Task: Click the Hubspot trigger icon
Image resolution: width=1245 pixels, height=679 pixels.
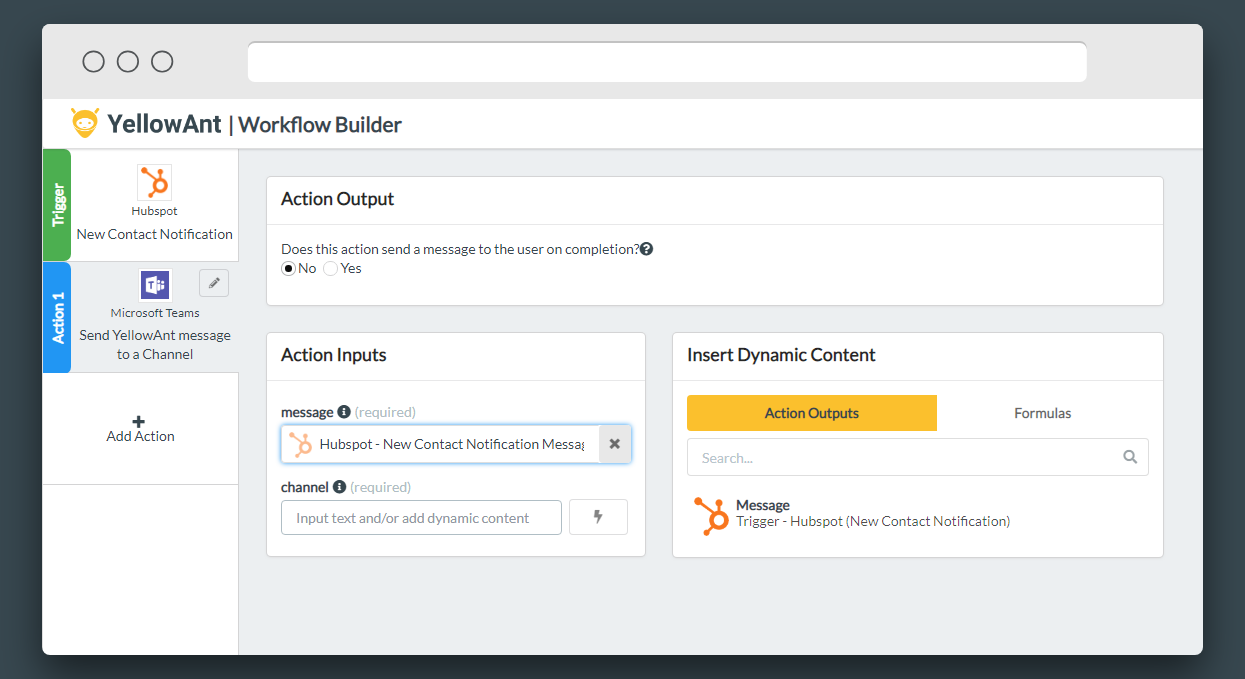Action: (x=154, y=184)
